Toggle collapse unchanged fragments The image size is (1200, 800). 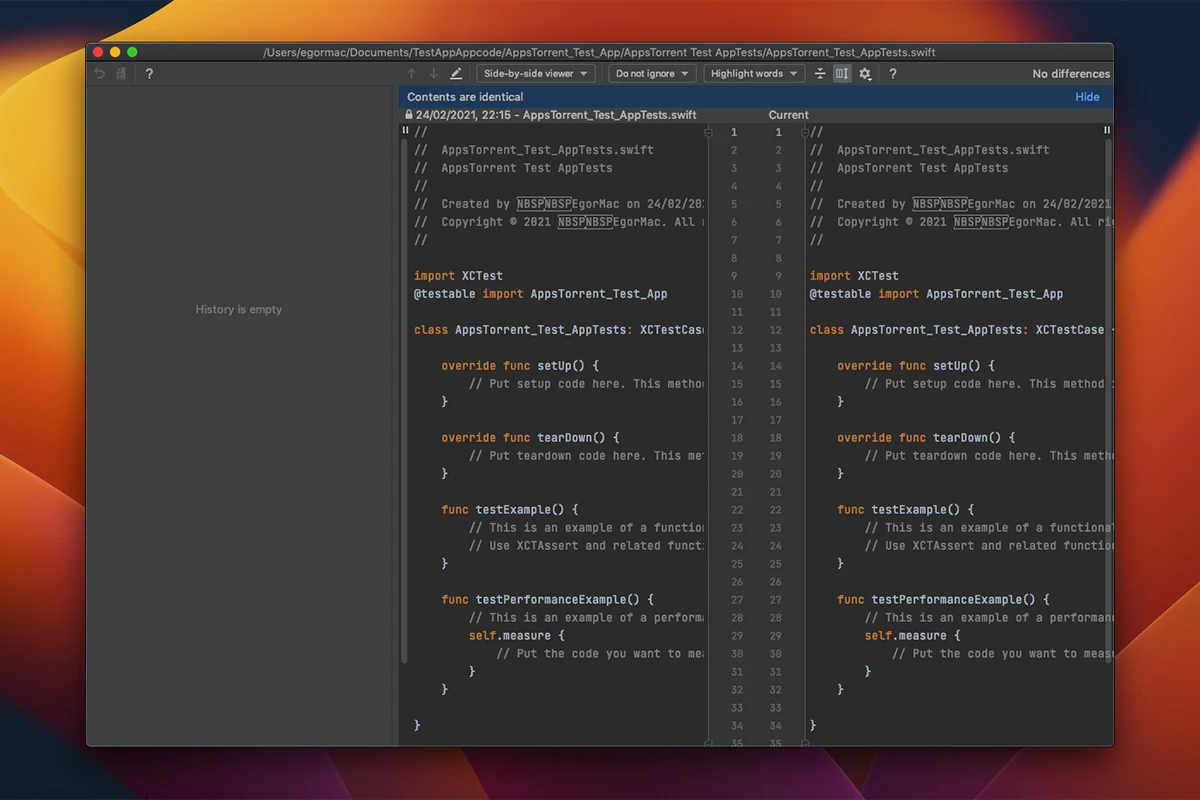coord(820,74)
